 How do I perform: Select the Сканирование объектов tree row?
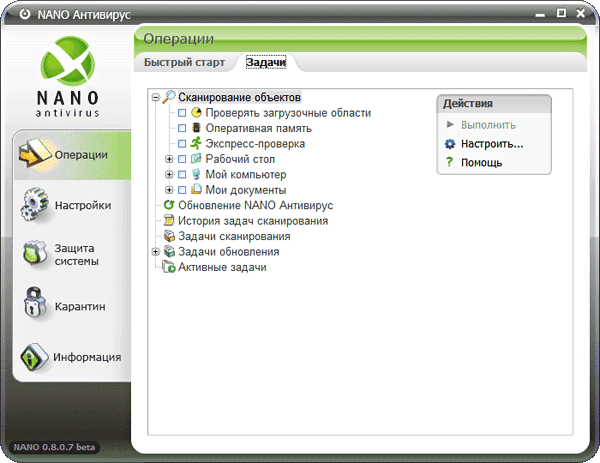pyautogui.click(x=240, y=97)
